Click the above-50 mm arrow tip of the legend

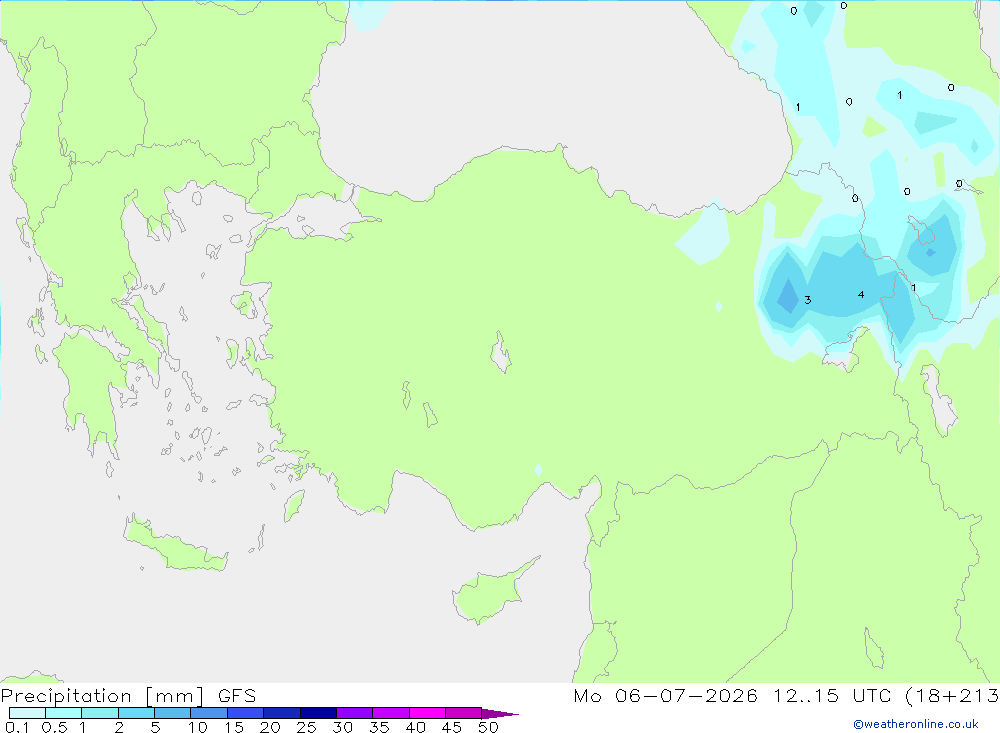click(500, 714)
